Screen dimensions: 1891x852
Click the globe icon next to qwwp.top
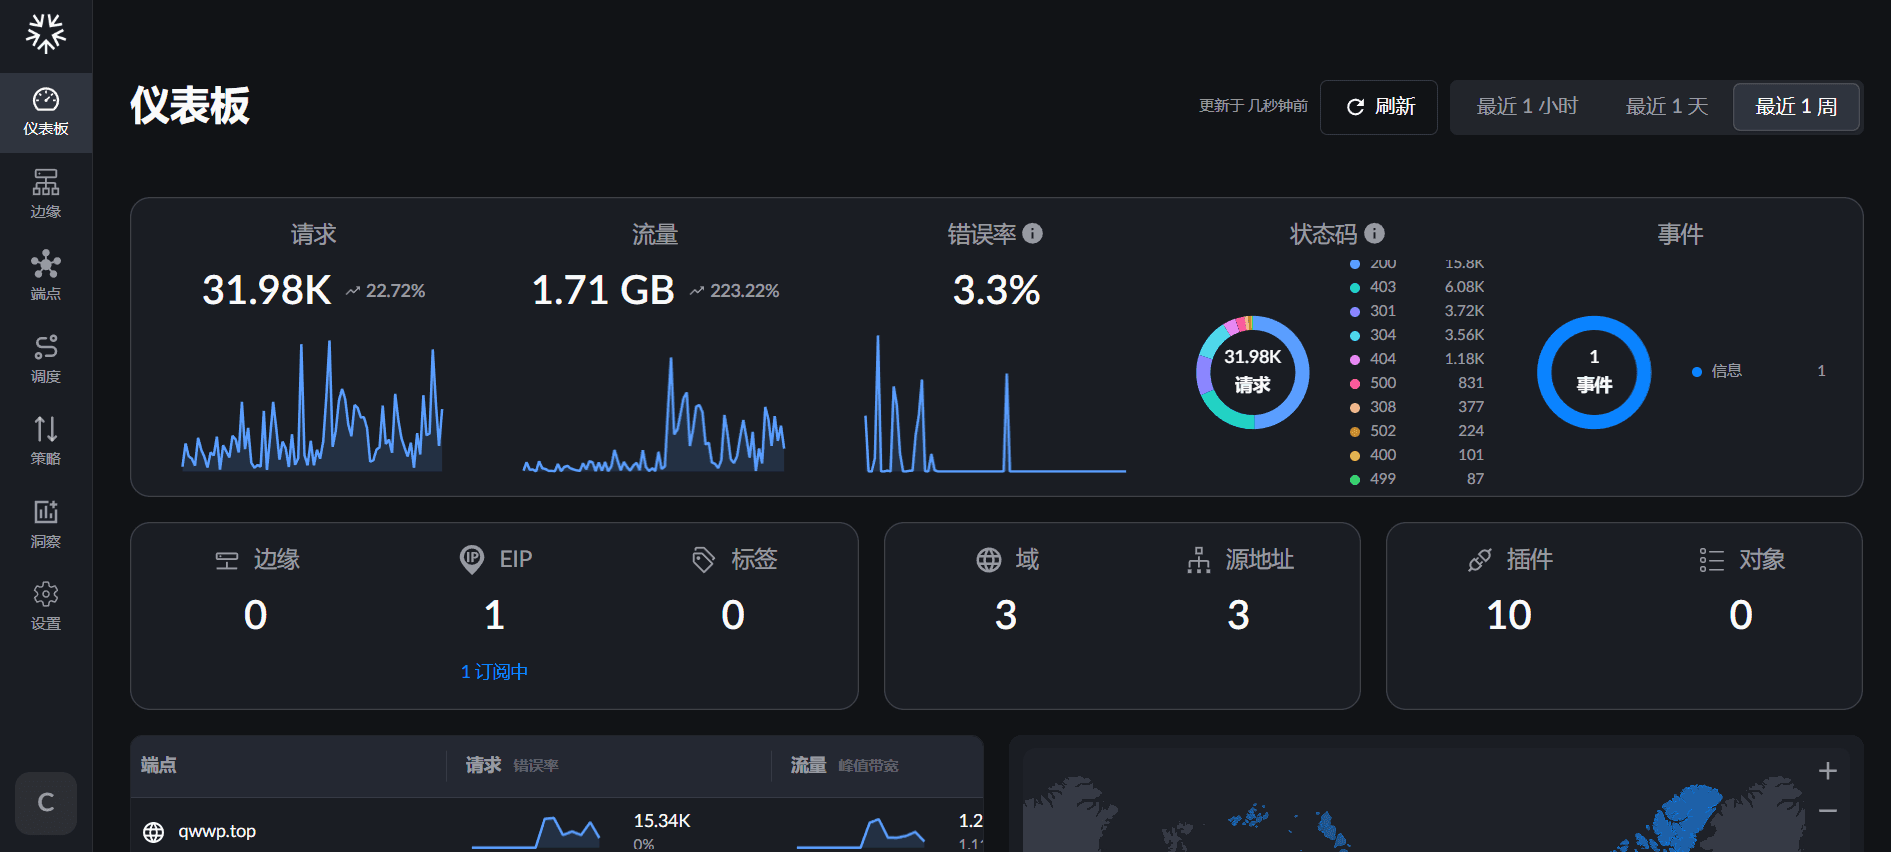point(154,832)
